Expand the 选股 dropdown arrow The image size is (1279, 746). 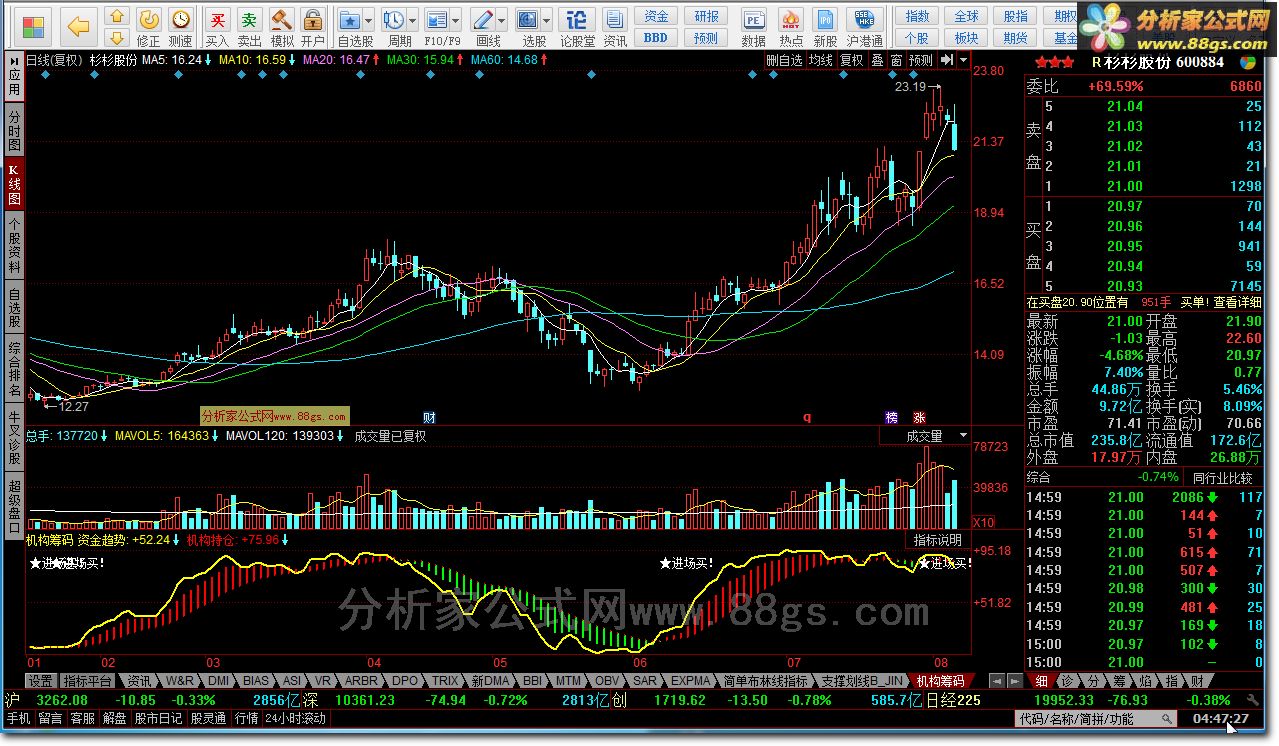547,20
